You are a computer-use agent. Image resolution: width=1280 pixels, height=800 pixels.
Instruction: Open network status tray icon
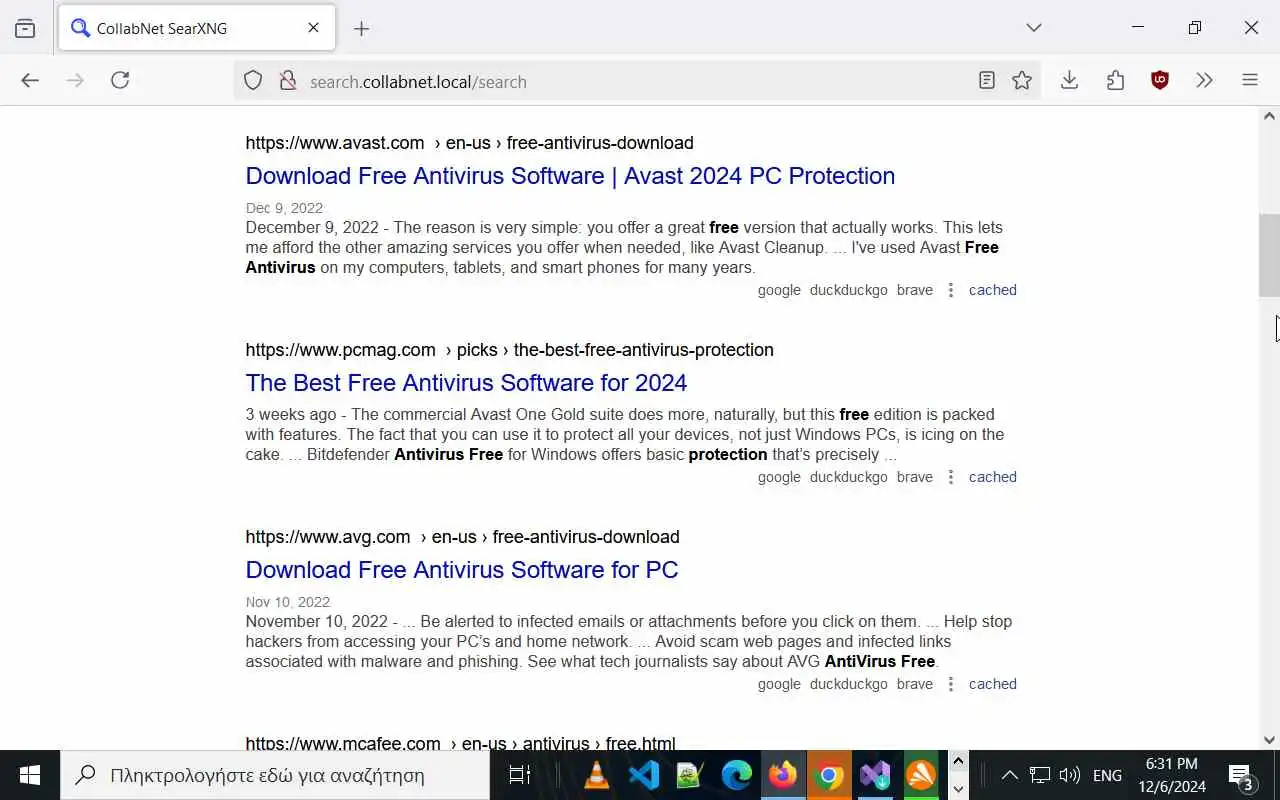1040,775
